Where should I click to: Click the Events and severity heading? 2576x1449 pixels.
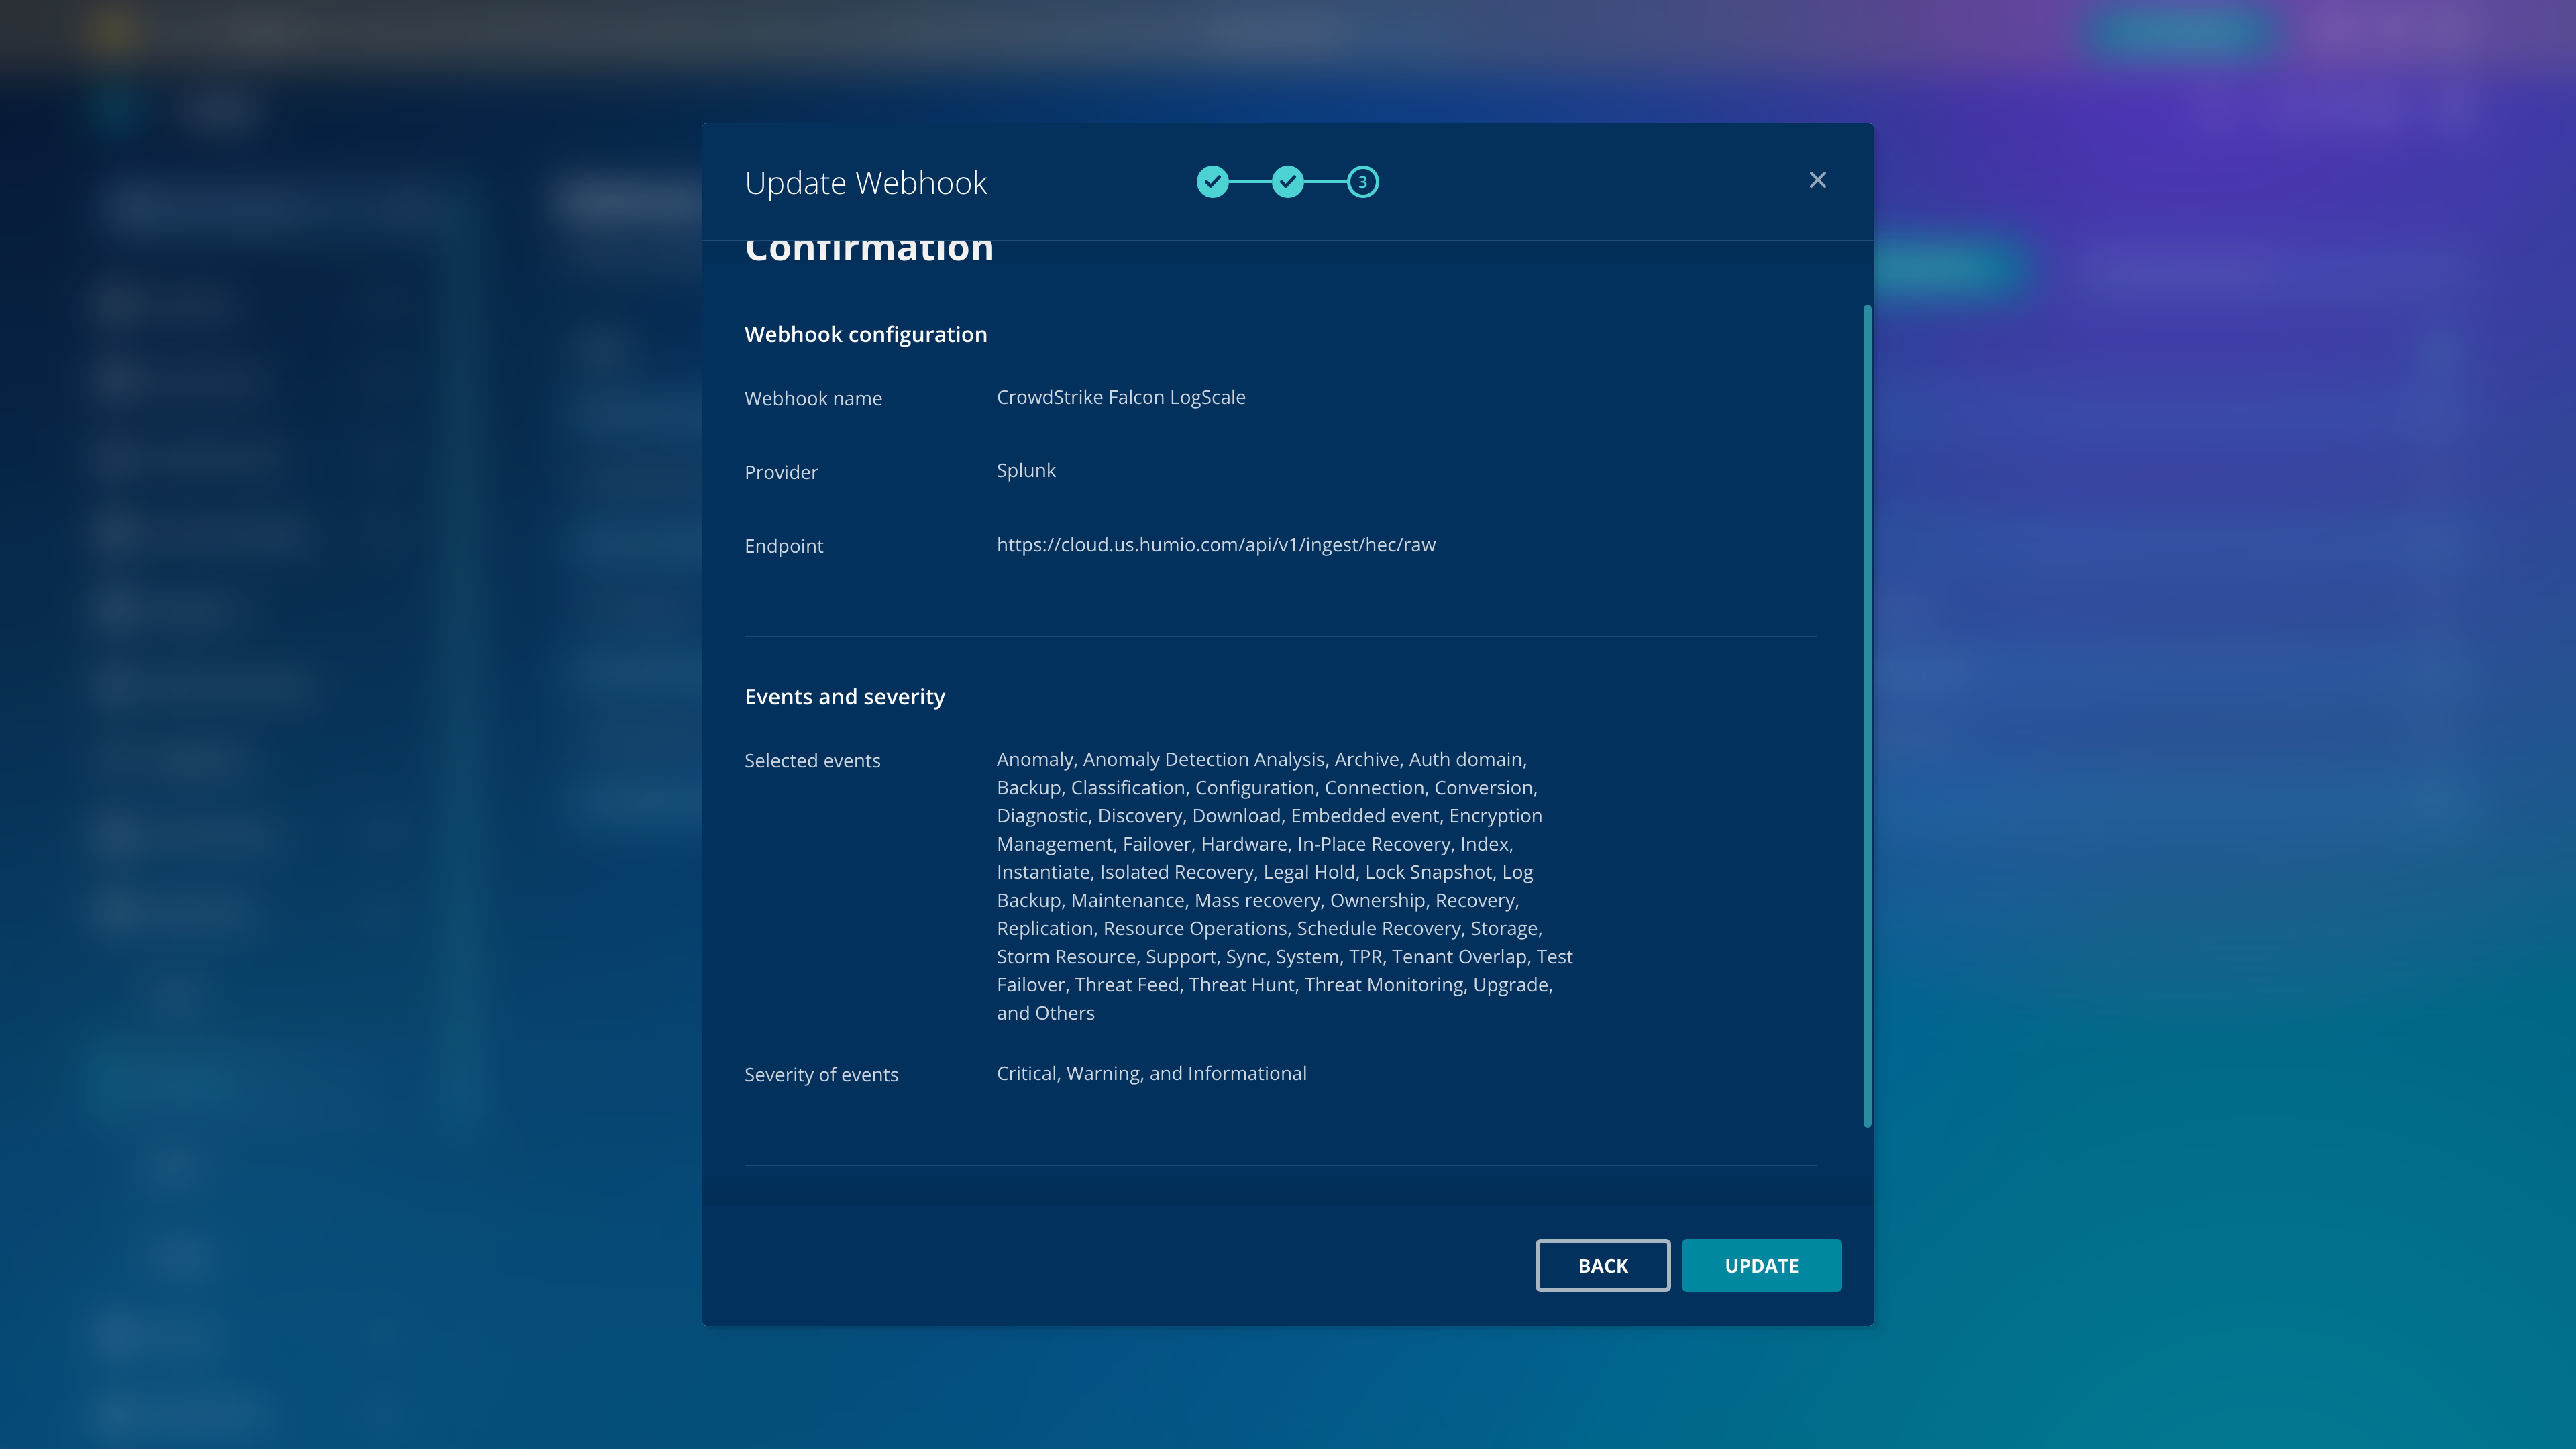tap(844, 696)
